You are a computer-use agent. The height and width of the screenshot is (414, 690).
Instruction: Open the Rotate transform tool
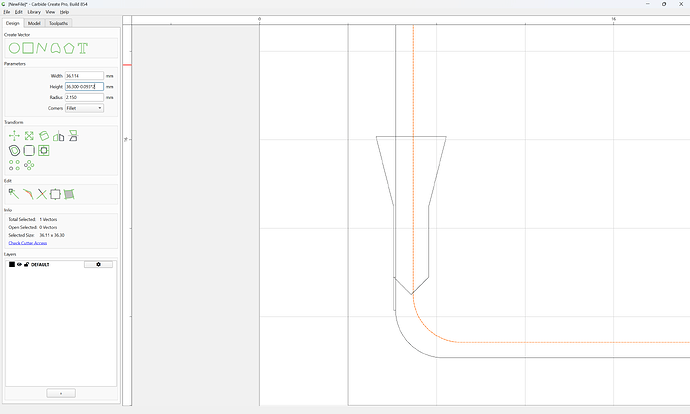[44, 136]
